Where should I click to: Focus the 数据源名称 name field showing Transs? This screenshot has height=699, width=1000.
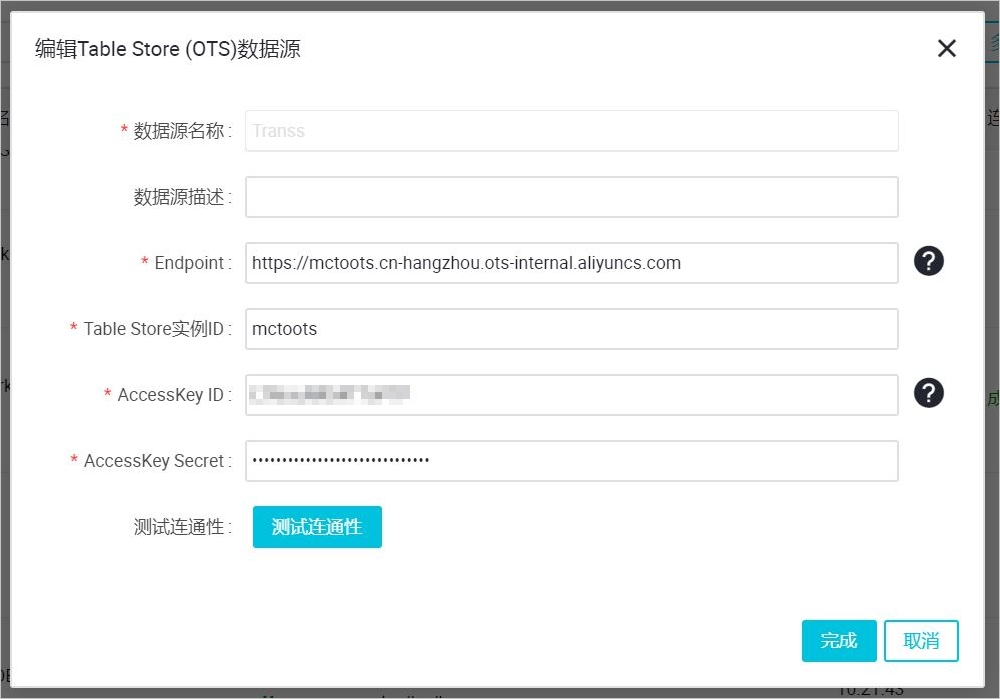pos(571,131)
